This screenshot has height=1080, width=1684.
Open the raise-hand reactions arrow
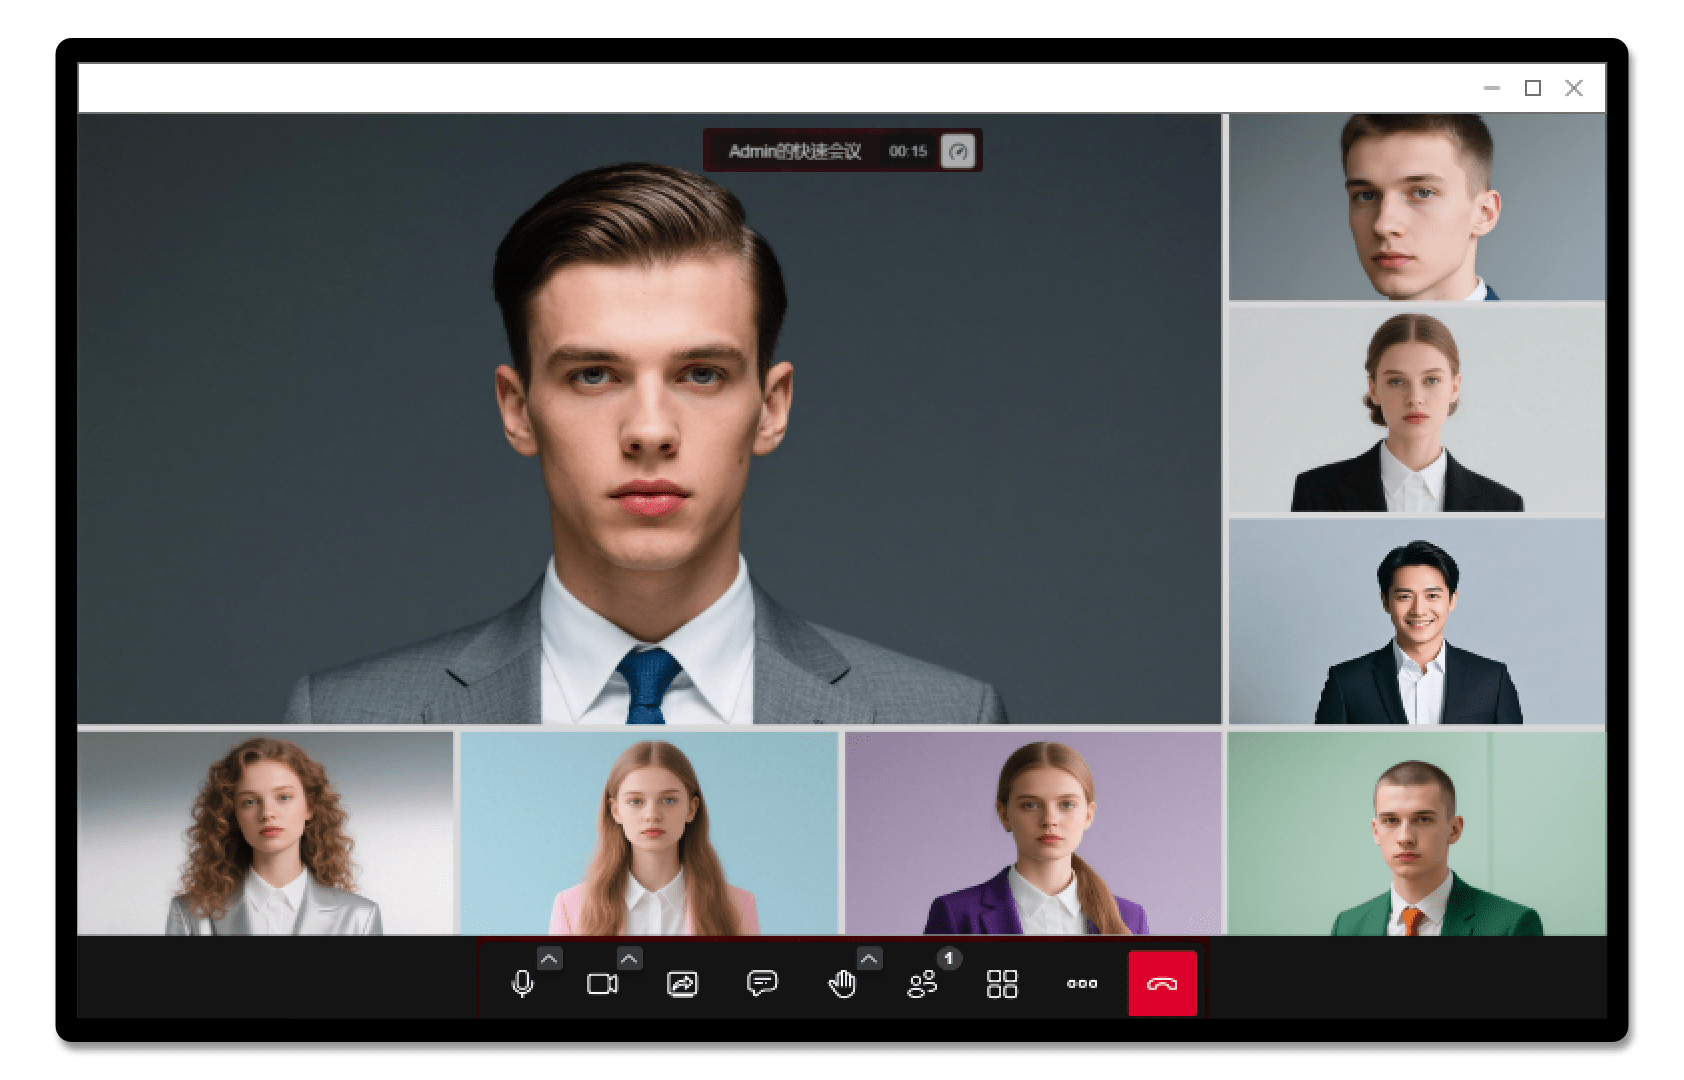point(869,959)
